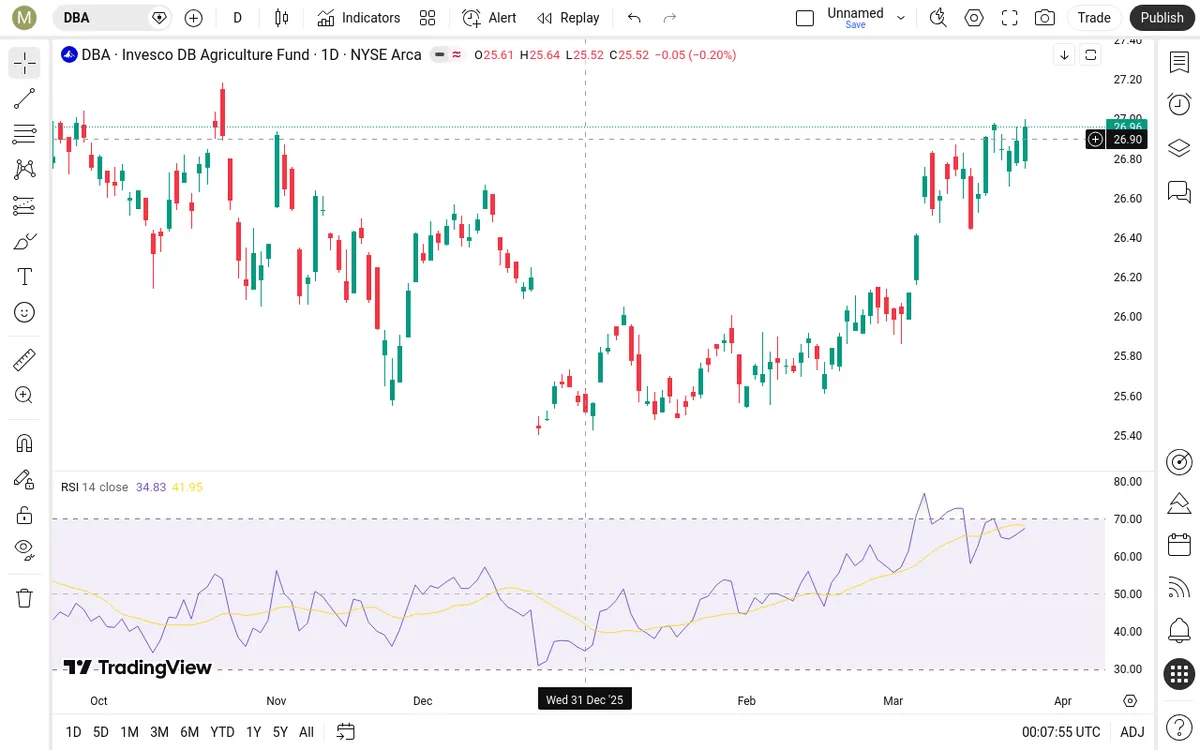
Task: Expand the Unnamed layout dropdown arrow
Action: coord(901,18)
